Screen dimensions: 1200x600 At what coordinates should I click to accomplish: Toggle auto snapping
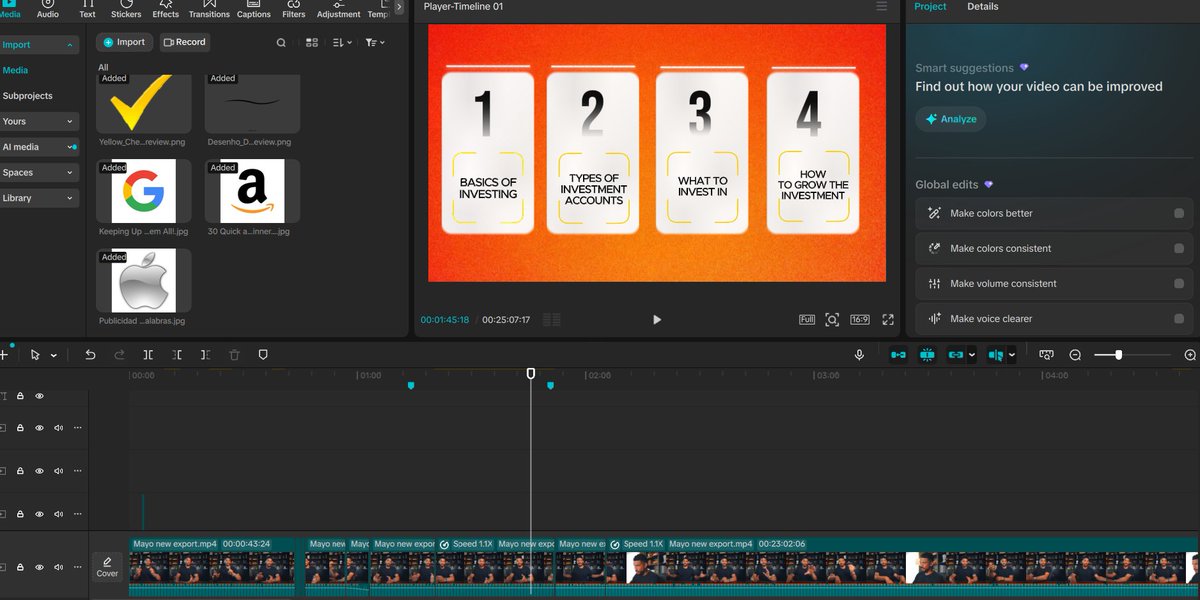coord(927,355)
